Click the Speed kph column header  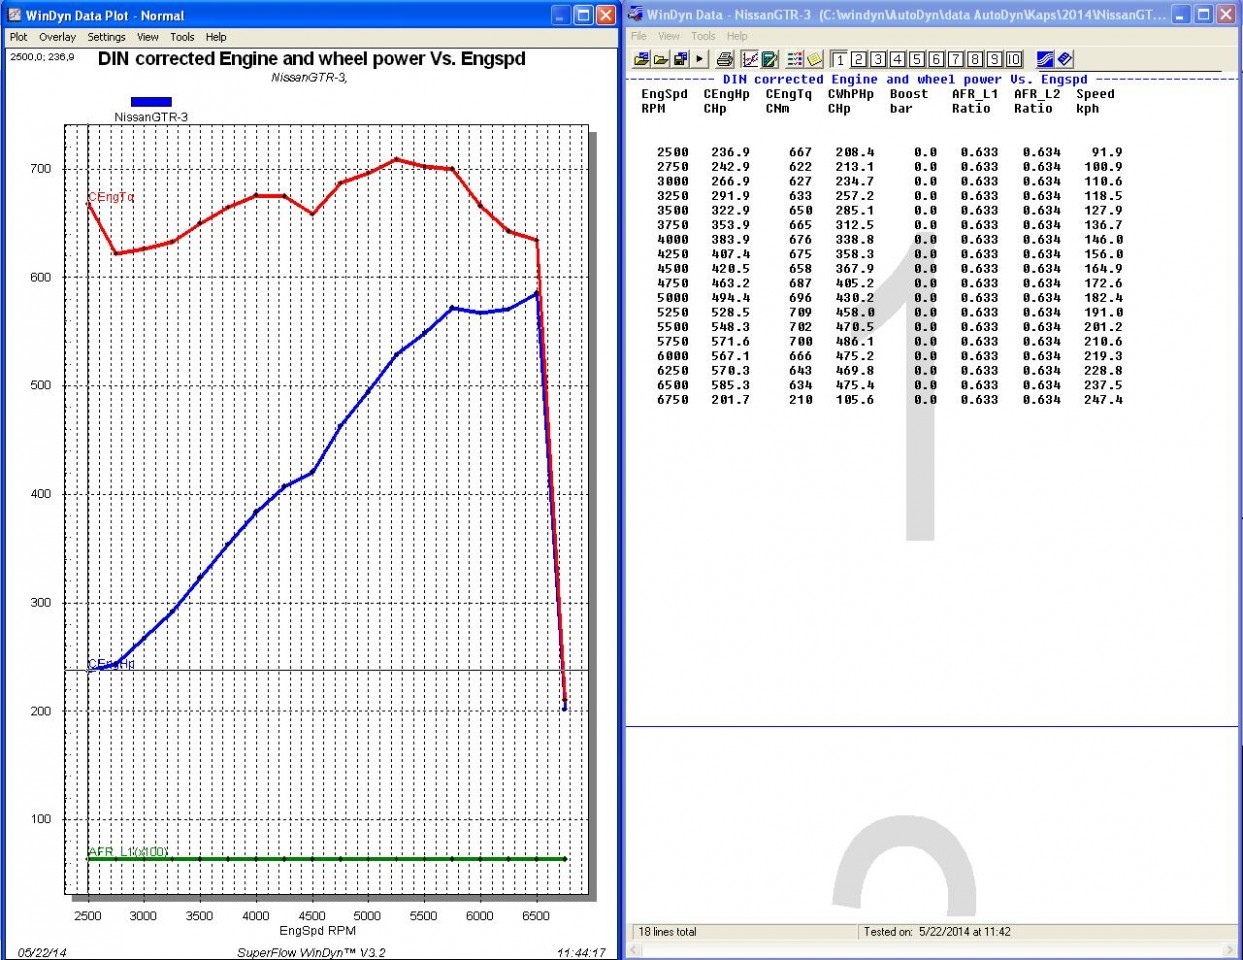1095,101
